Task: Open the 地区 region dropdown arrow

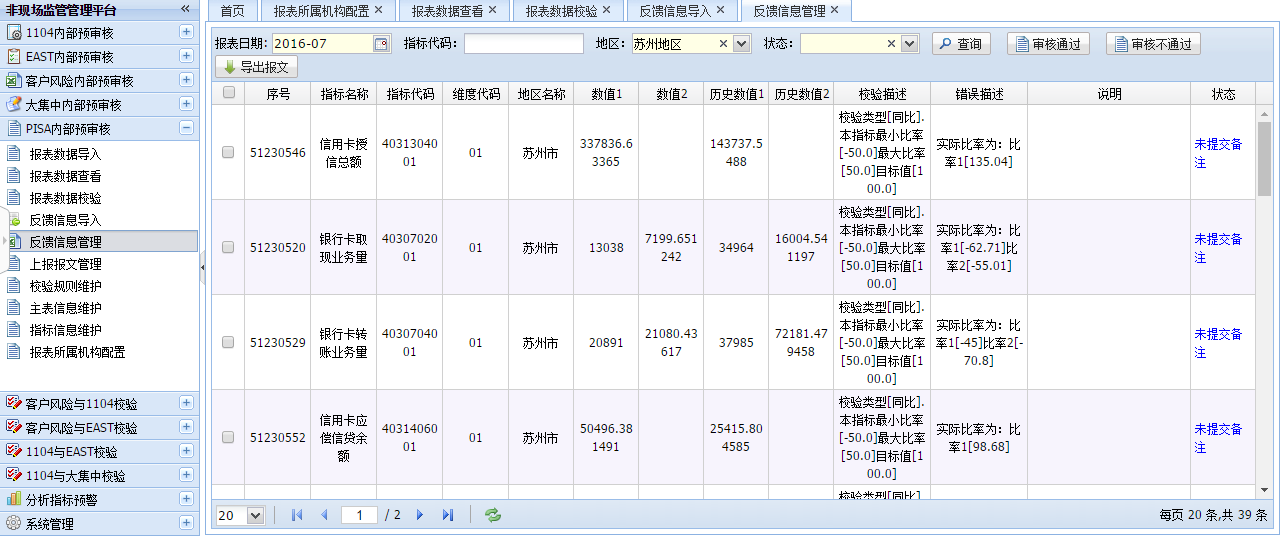Action: [x=741, y=44]
